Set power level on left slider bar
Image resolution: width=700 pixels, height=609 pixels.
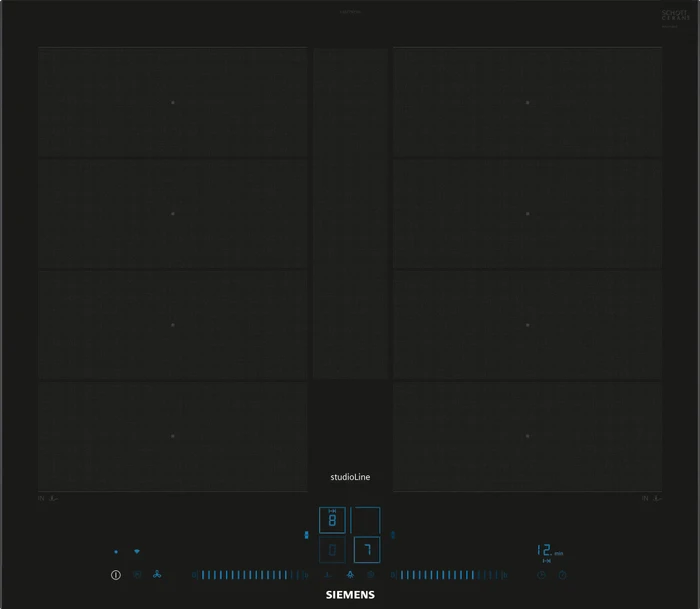(250, 575)
